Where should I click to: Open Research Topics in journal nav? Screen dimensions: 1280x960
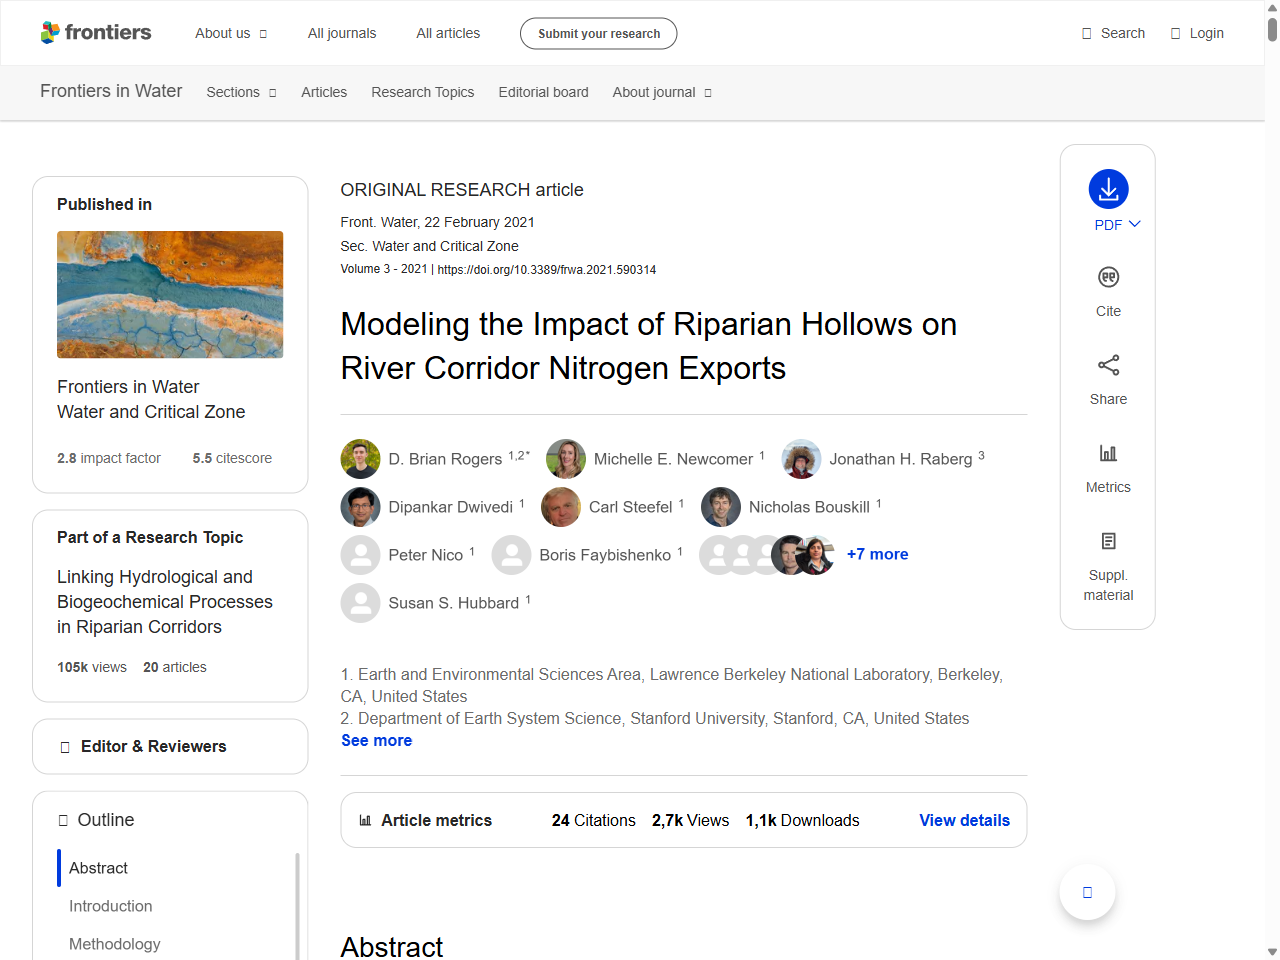click(x=423, y=92)
